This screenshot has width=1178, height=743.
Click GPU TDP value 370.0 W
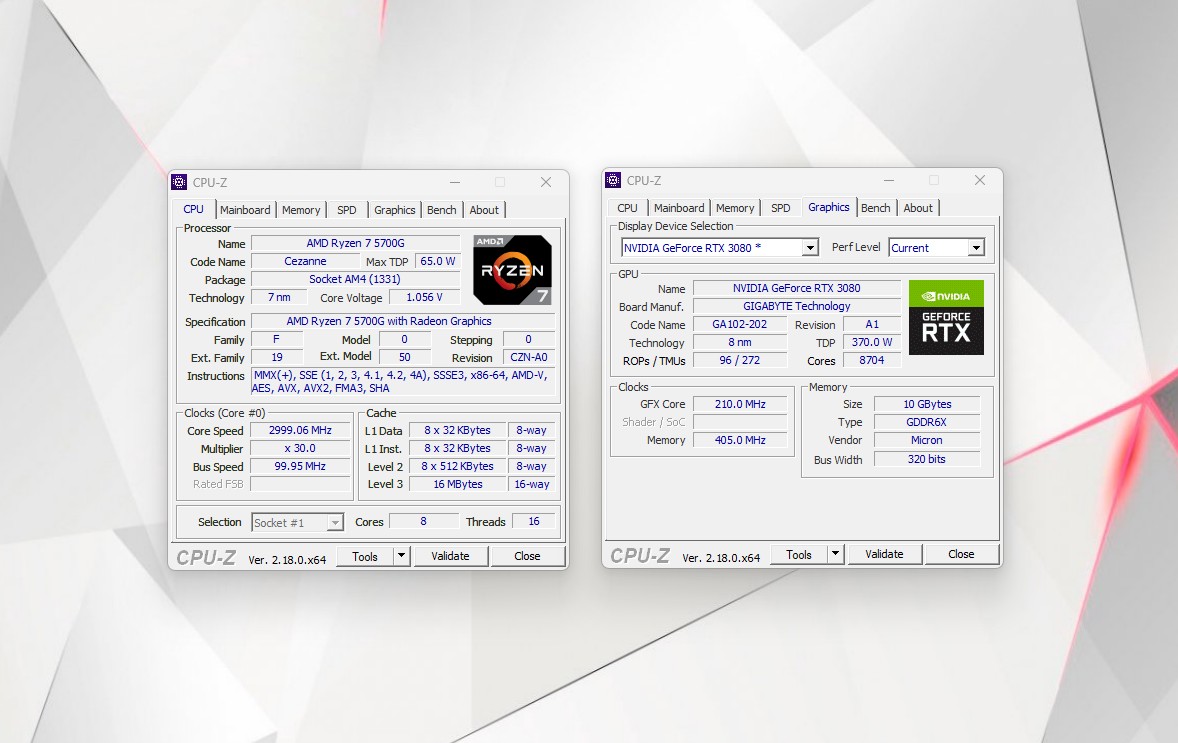(872, 343)
